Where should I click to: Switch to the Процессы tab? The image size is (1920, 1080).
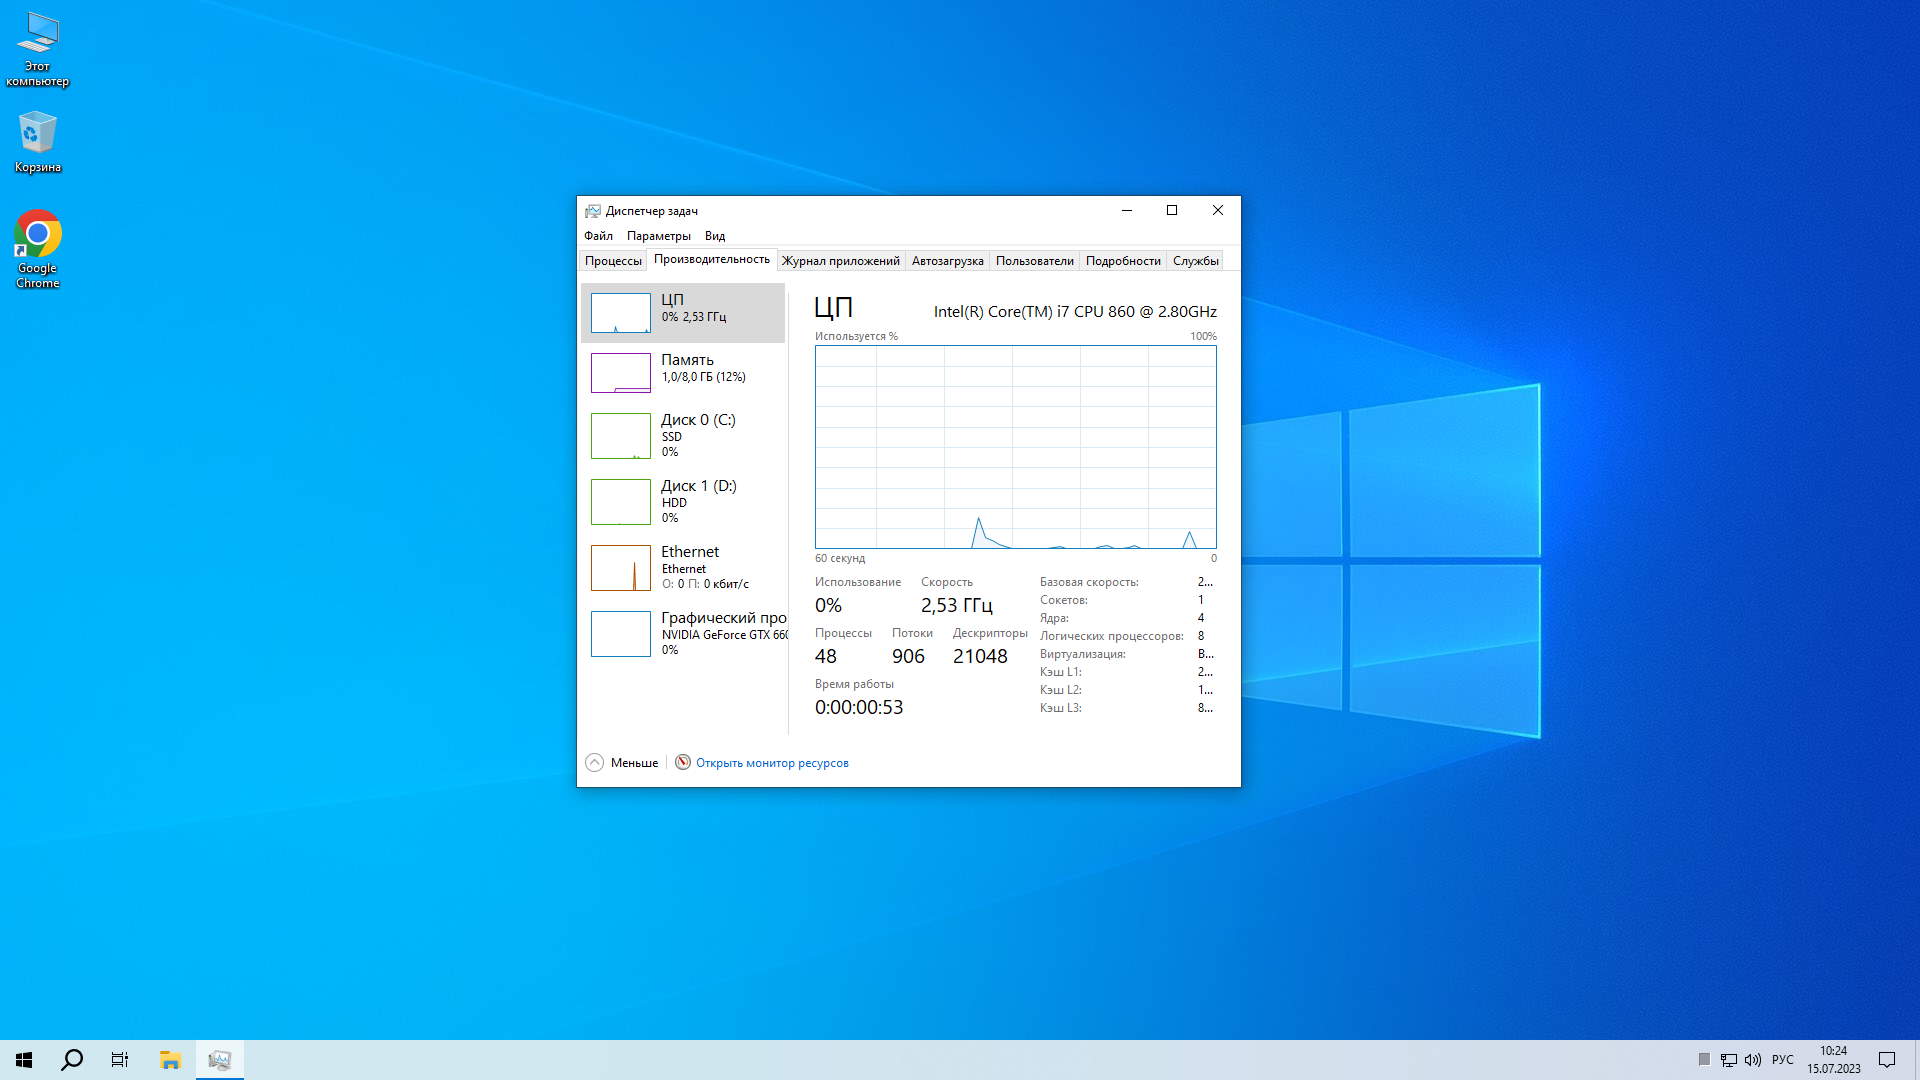coord(613,261)
